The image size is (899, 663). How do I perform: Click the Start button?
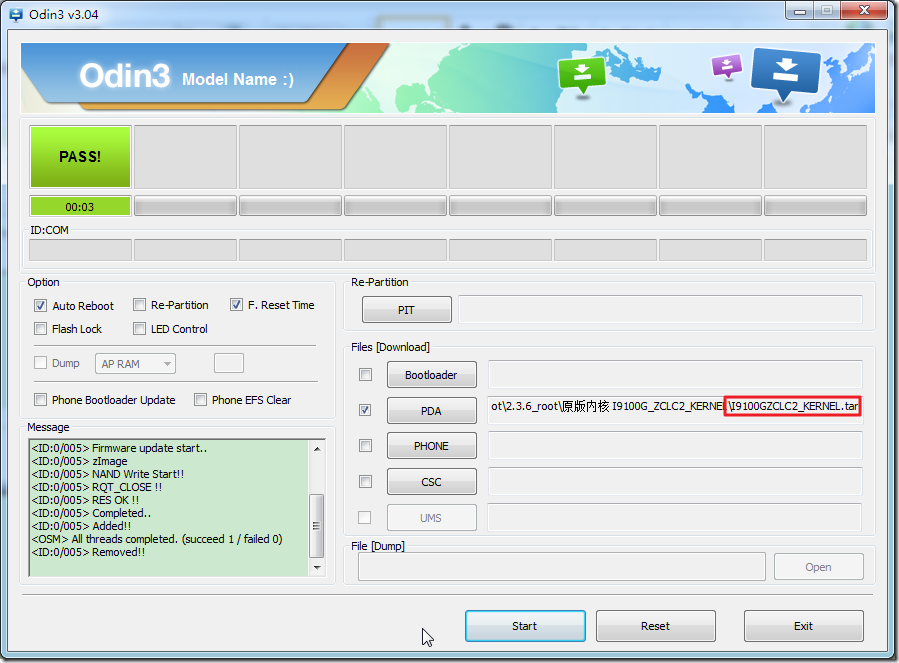click(525, 626)
